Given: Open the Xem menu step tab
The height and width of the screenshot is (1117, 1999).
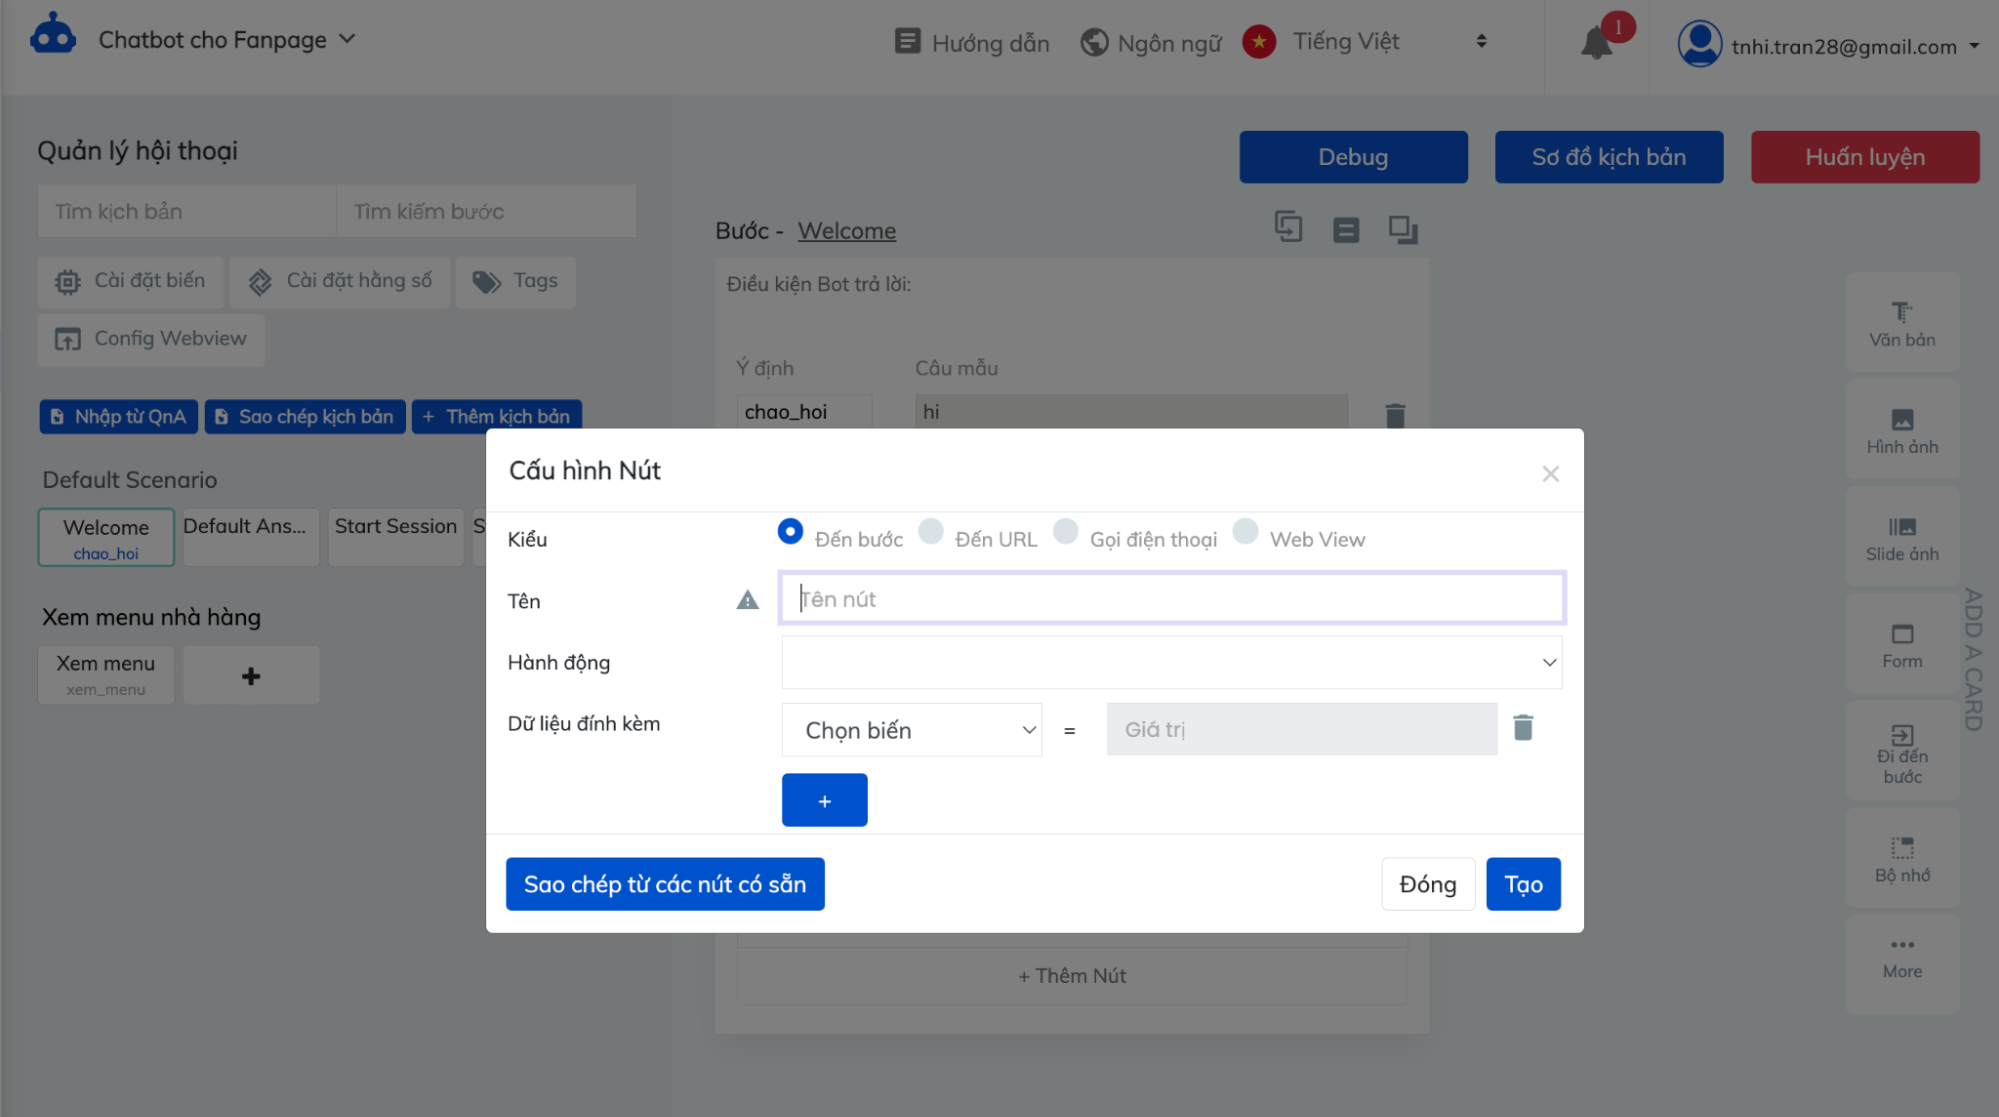Looking at the screenshot, I should pos(106,674).
